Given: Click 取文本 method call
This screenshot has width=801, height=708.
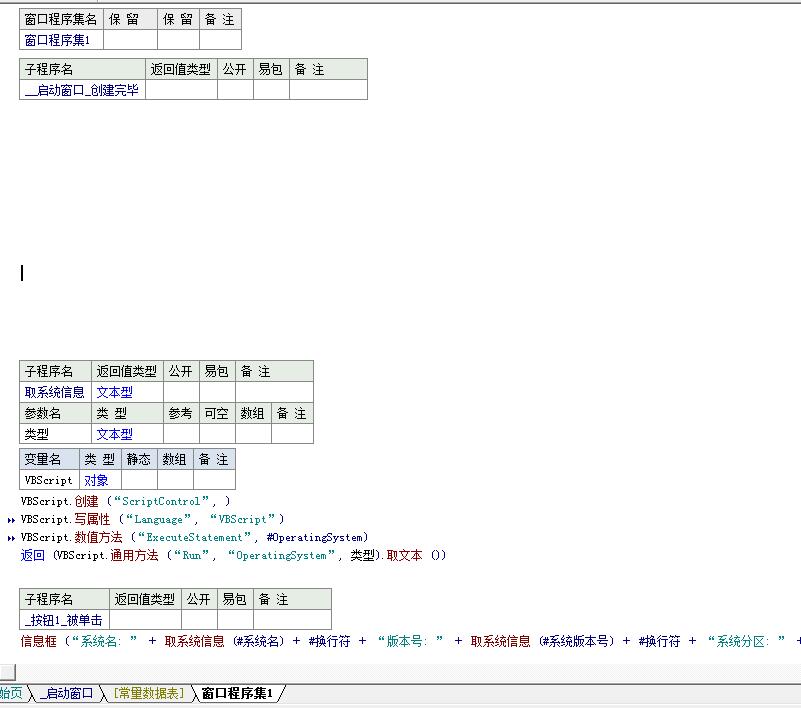Looking at the screenshot, I should [404, 555].
